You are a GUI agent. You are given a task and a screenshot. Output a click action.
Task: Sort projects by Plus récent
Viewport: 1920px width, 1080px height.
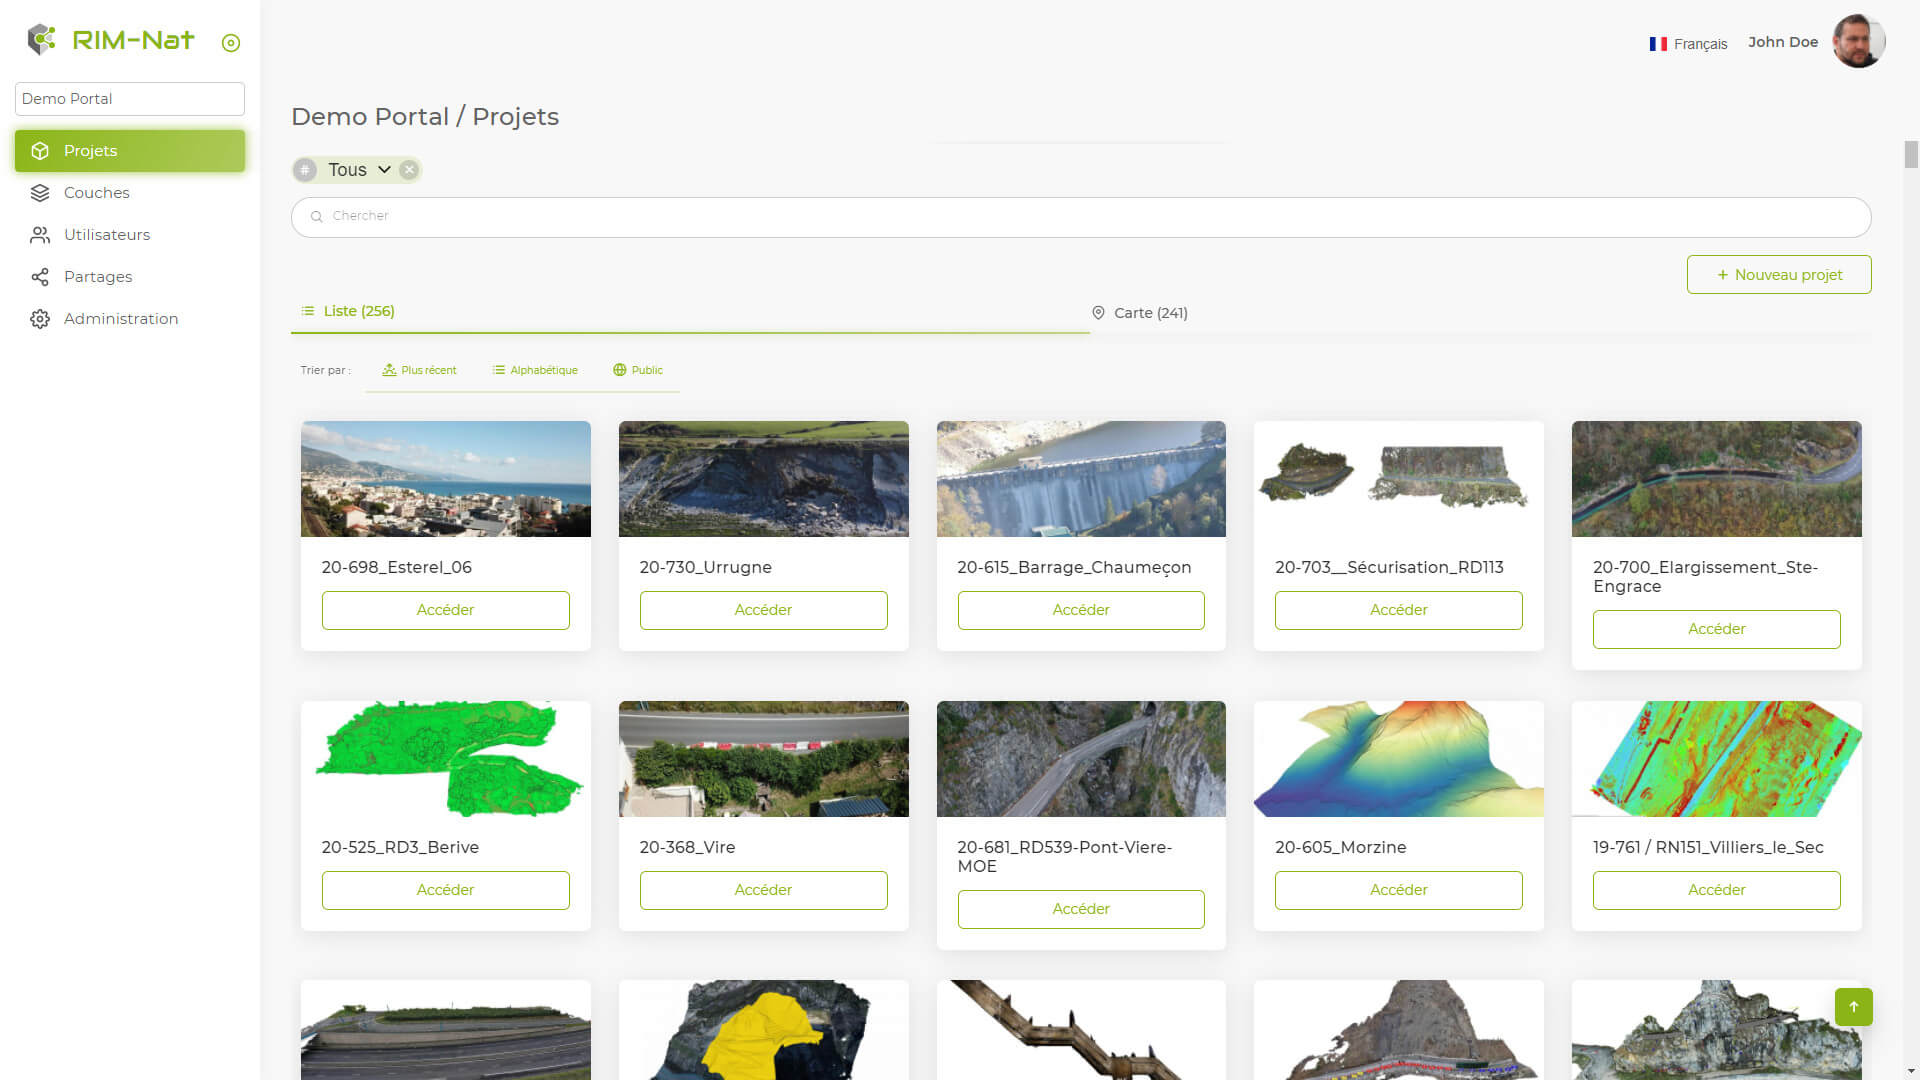click(x=419, y=370)
